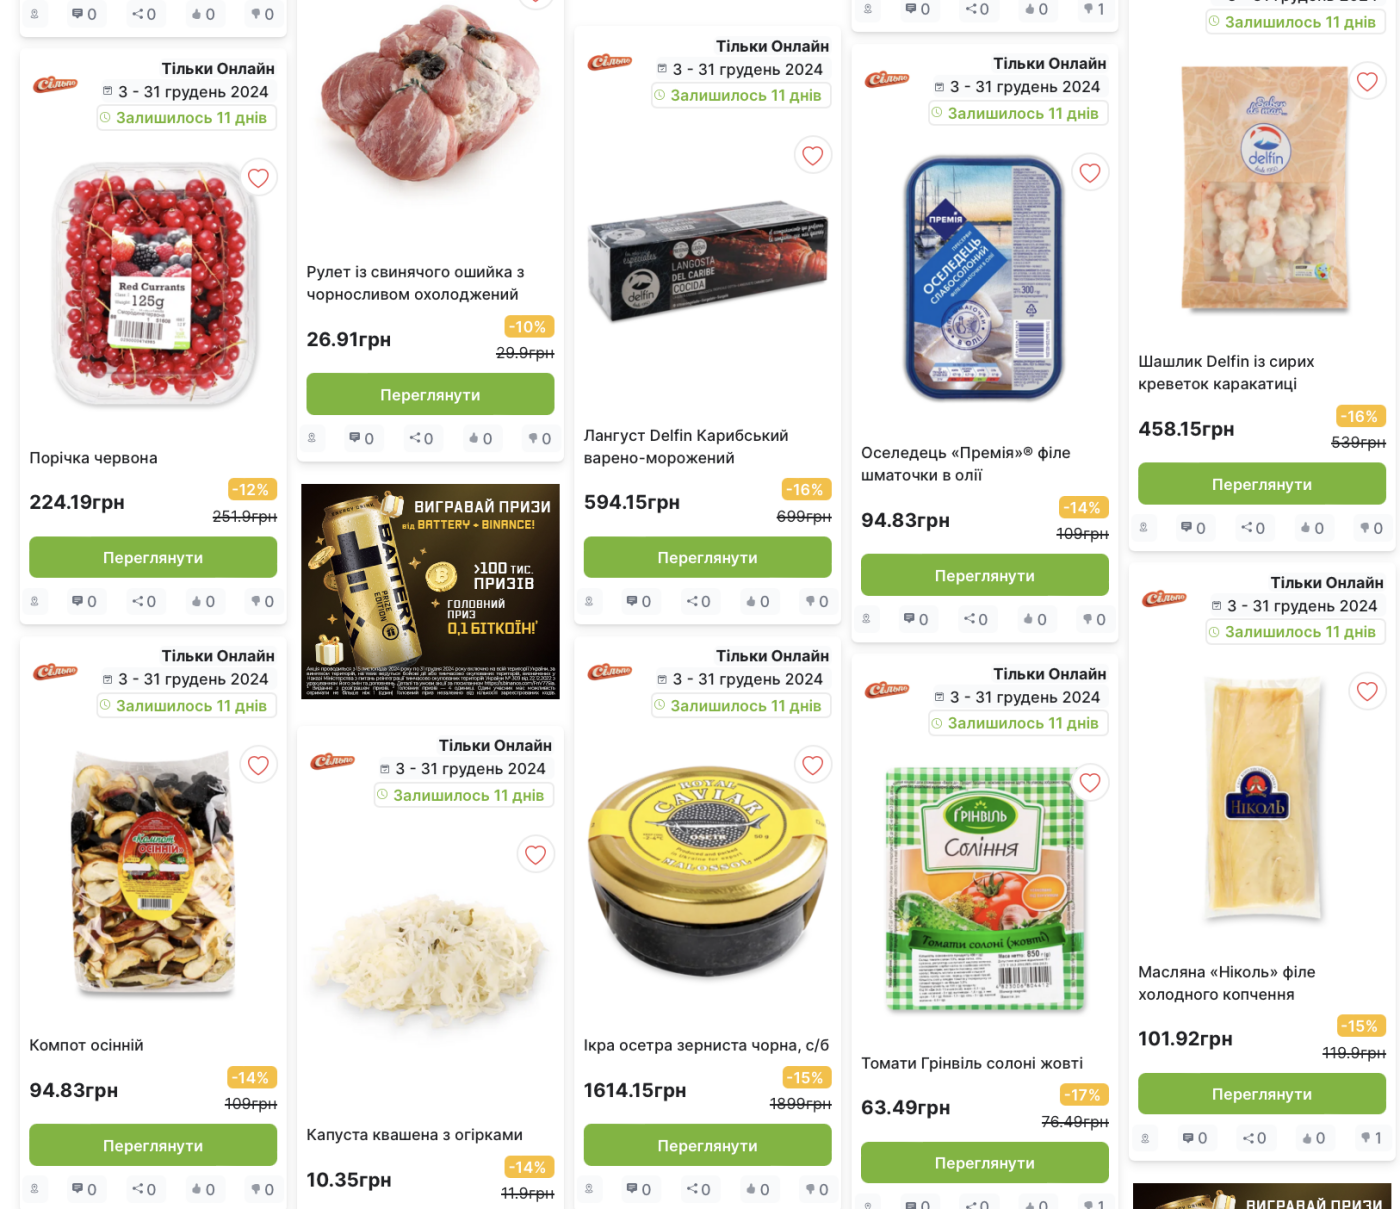Open the Капуста квашена з огірками title
This screenshot has width=1400, height=1209.
415,1135
